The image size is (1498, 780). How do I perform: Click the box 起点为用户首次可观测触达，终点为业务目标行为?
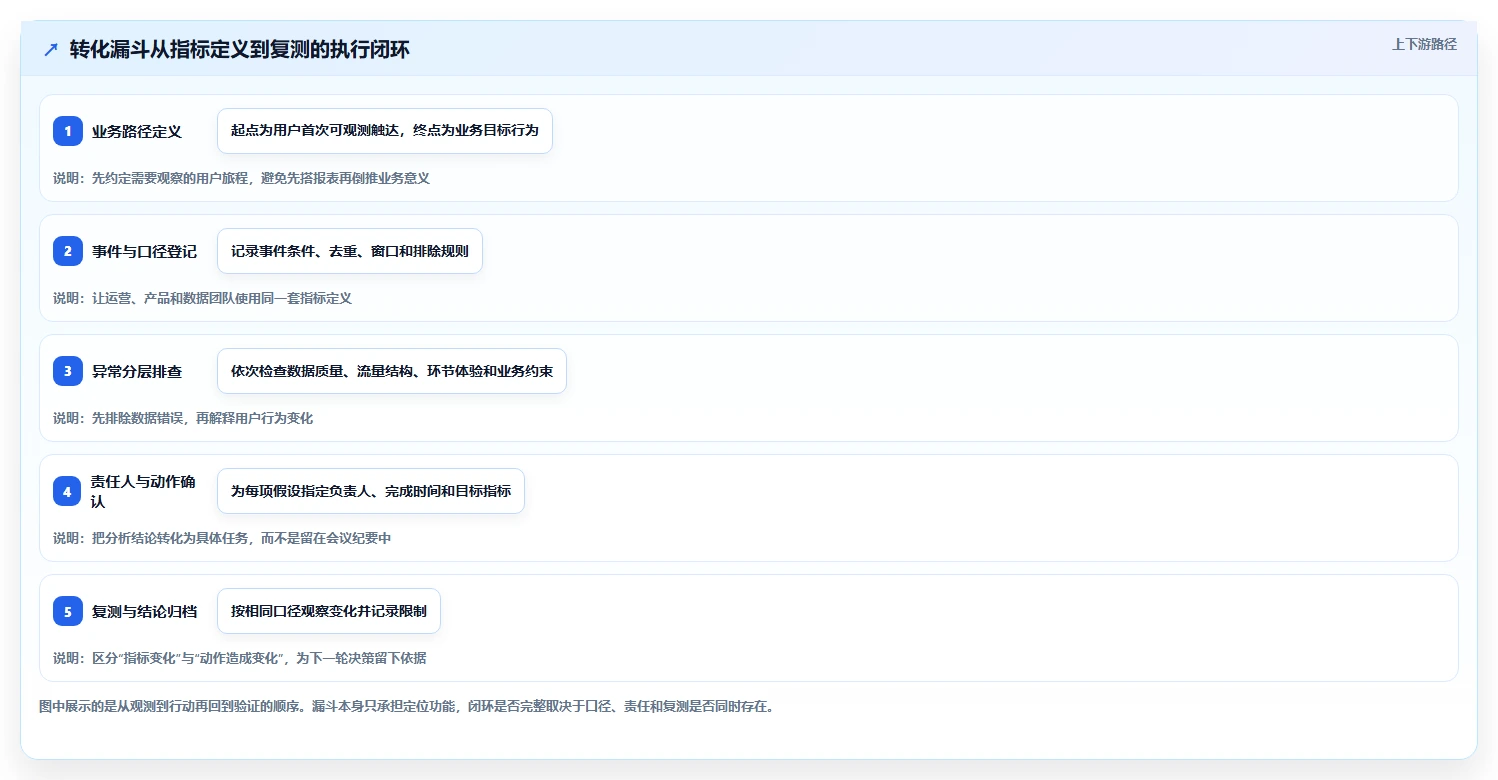385,131
